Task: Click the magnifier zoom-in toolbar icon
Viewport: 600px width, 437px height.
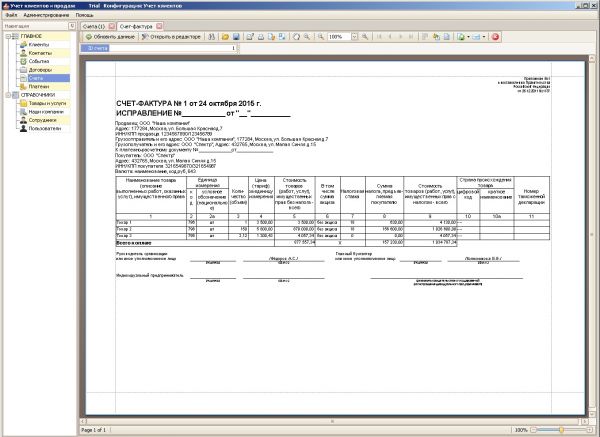Action: [306, 36]
